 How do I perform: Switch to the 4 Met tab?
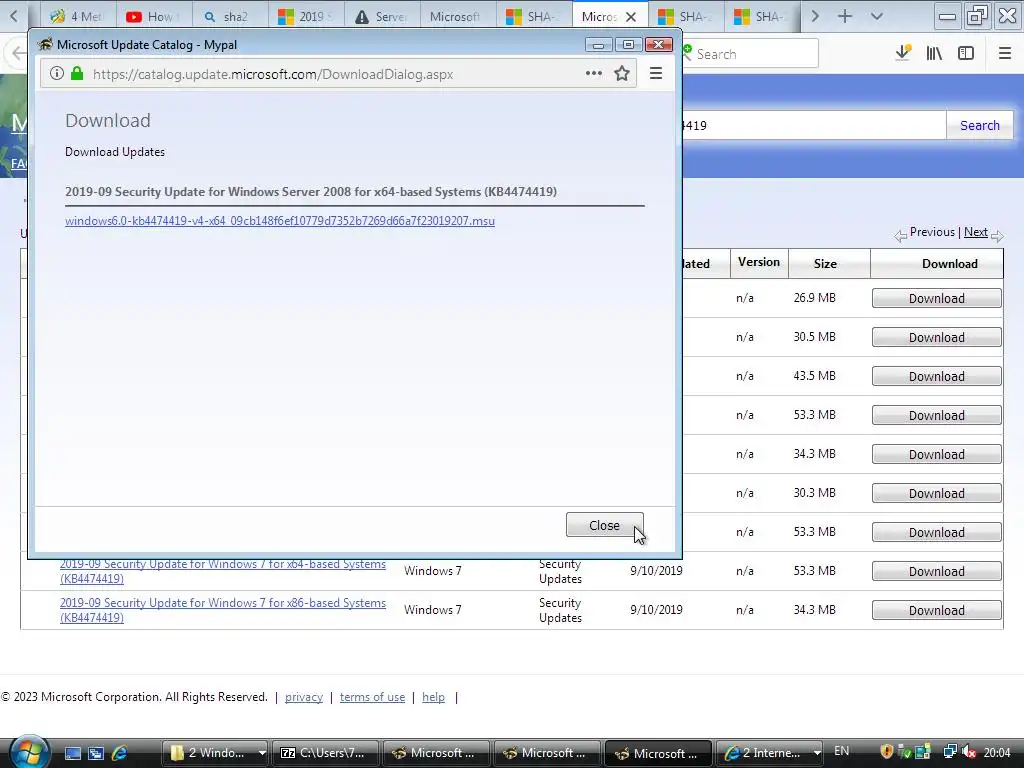pyautogui.click(x=78, y=16)
